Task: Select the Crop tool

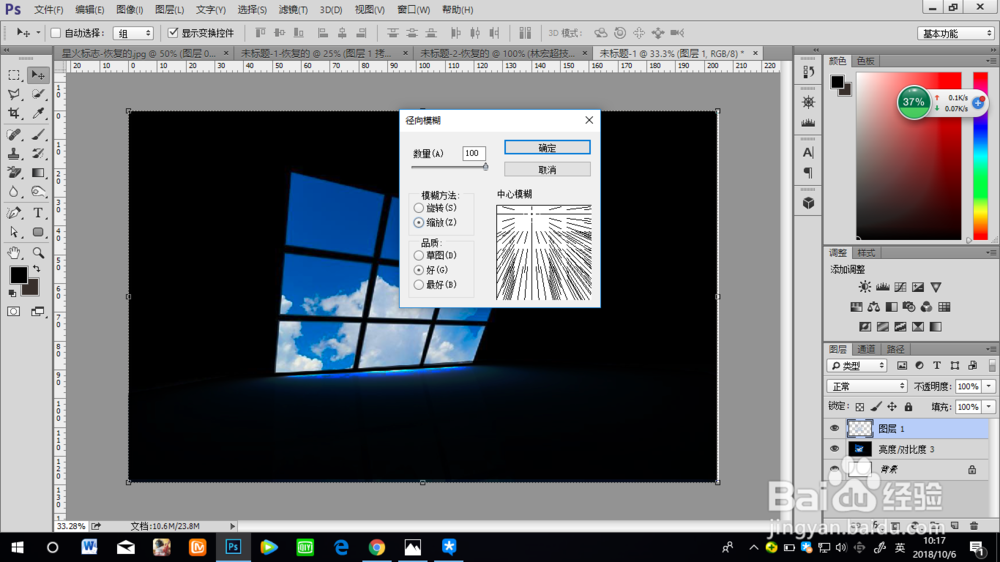Action: [13, 114]
